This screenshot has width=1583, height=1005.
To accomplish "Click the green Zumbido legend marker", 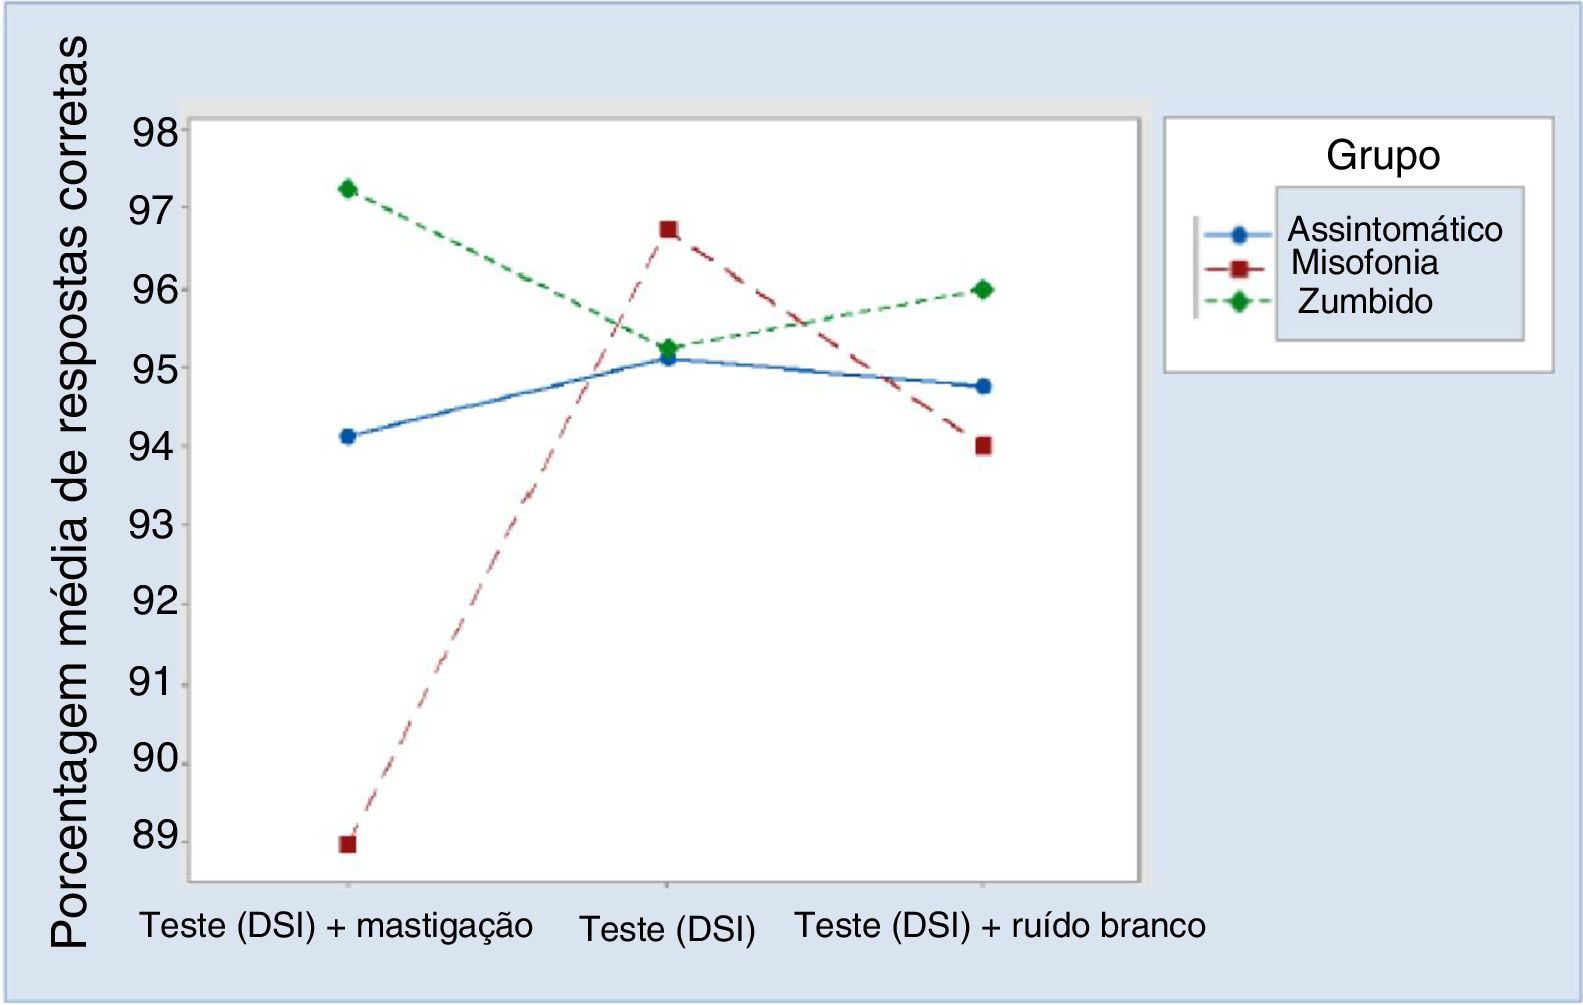I will click(1239, 301).
